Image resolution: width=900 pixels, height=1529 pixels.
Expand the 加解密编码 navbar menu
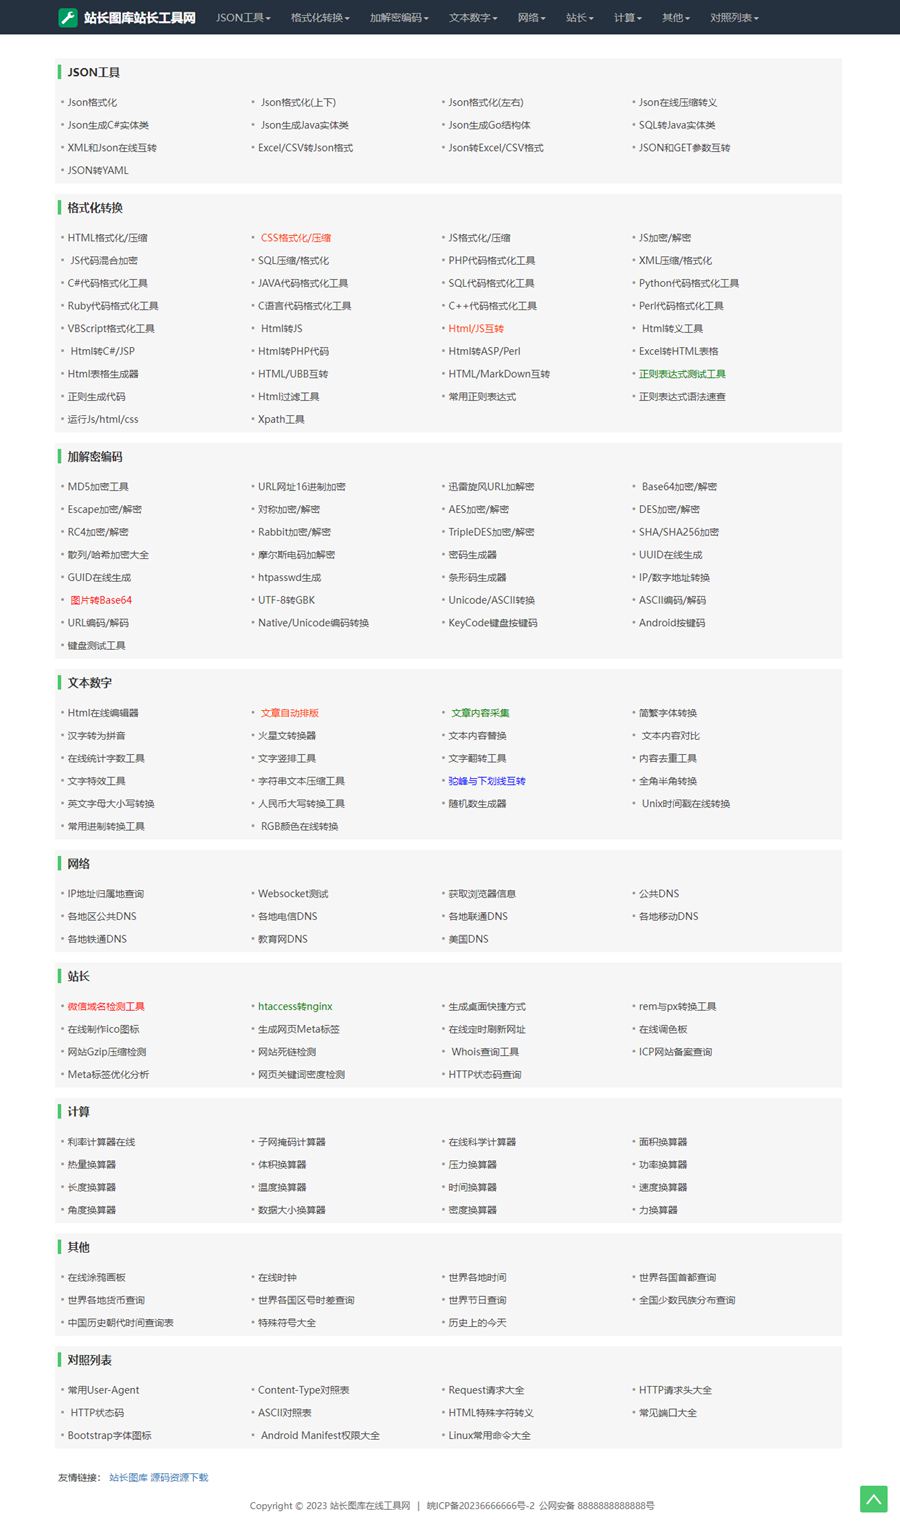399,18
